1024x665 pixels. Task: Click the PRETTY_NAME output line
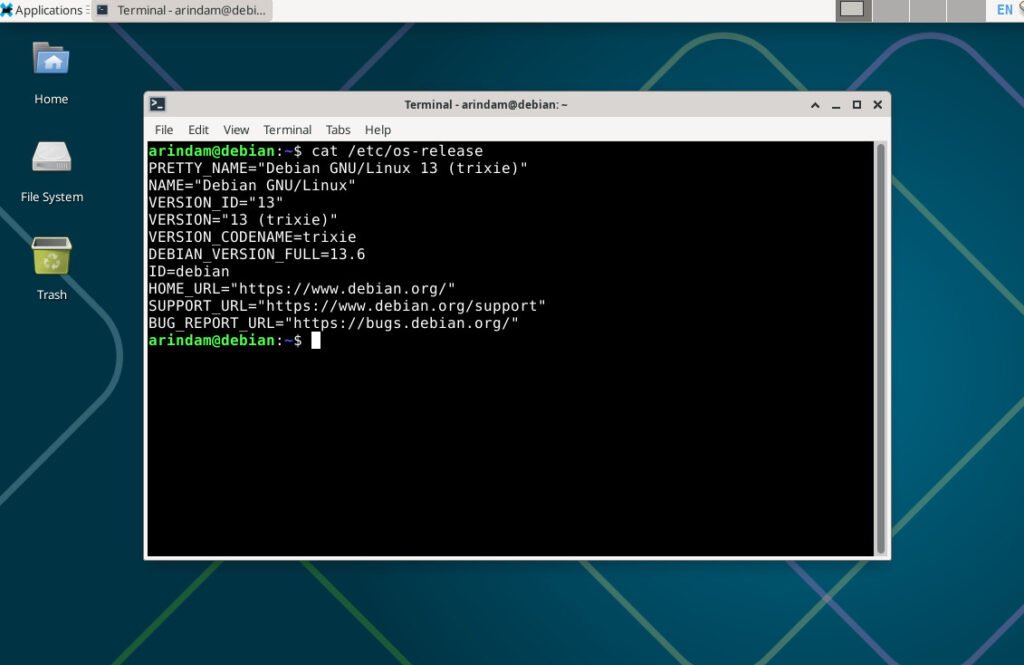click(x=338, y=168)
